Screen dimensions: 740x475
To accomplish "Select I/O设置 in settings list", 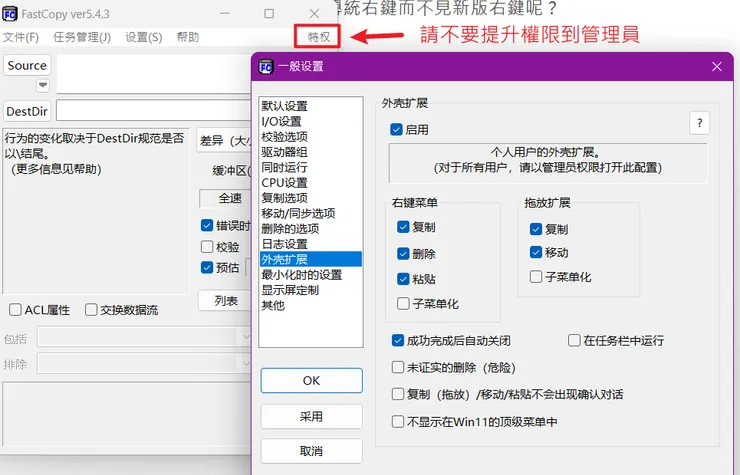I will coord(311,121).
